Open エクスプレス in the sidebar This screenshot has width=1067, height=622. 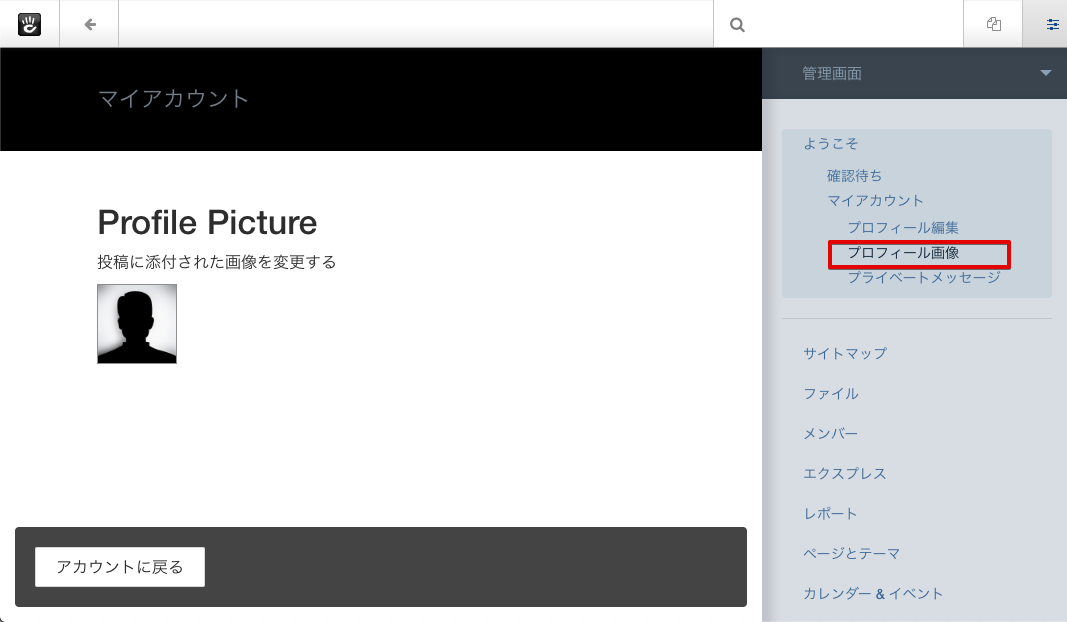[844, 473]
